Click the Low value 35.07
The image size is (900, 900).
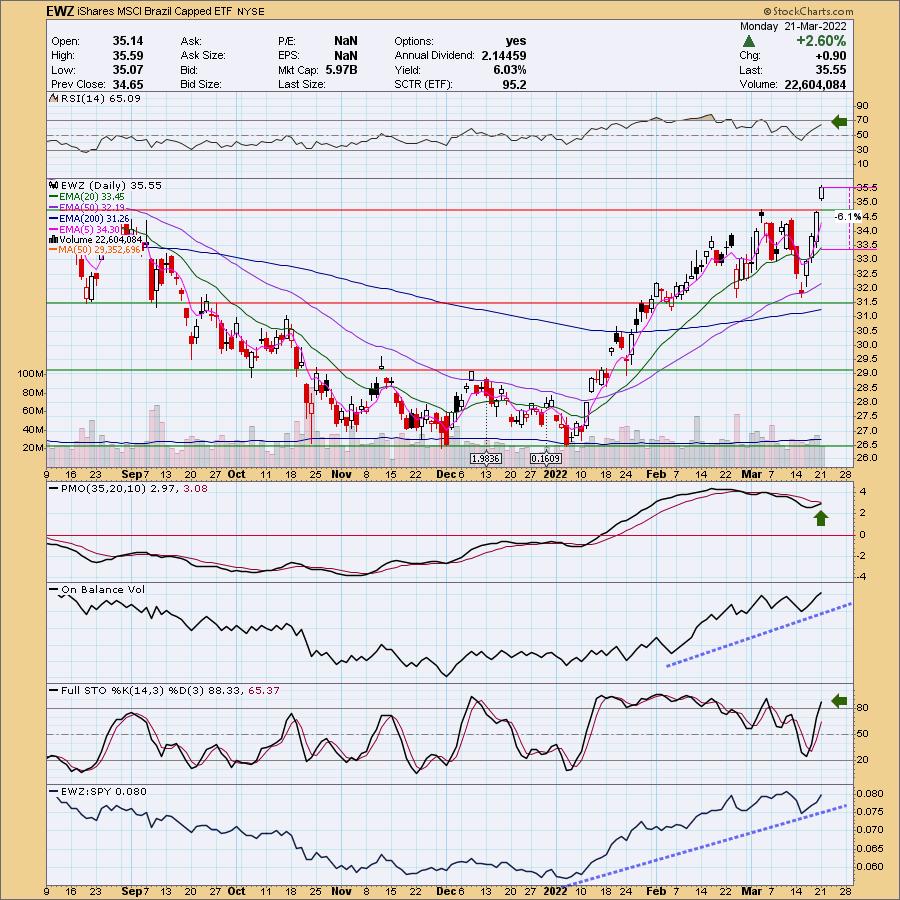pyautogui.click(x=127, y=70)
